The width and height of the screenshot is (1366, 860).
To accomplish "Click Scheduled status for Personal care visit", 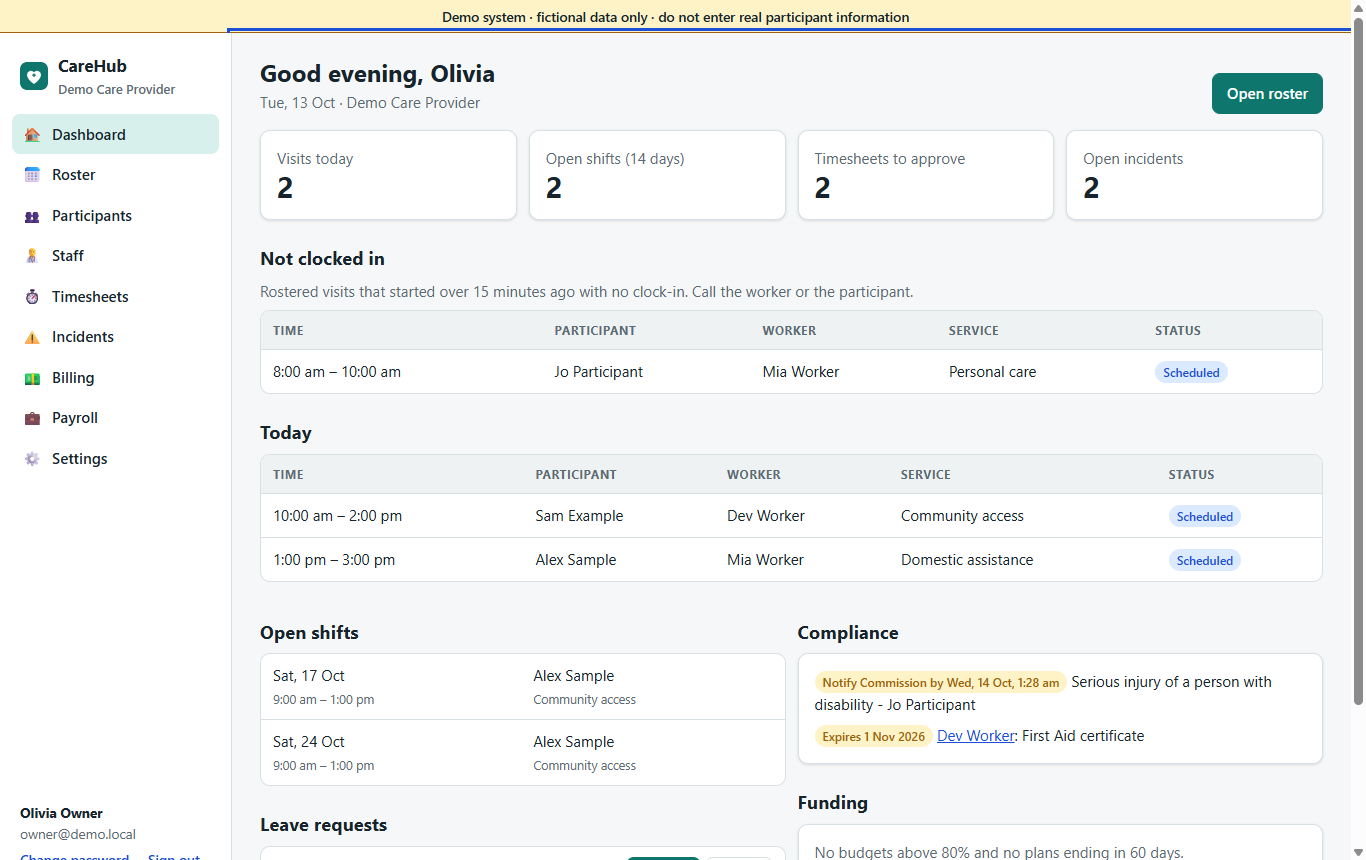I will (1191, 372).
